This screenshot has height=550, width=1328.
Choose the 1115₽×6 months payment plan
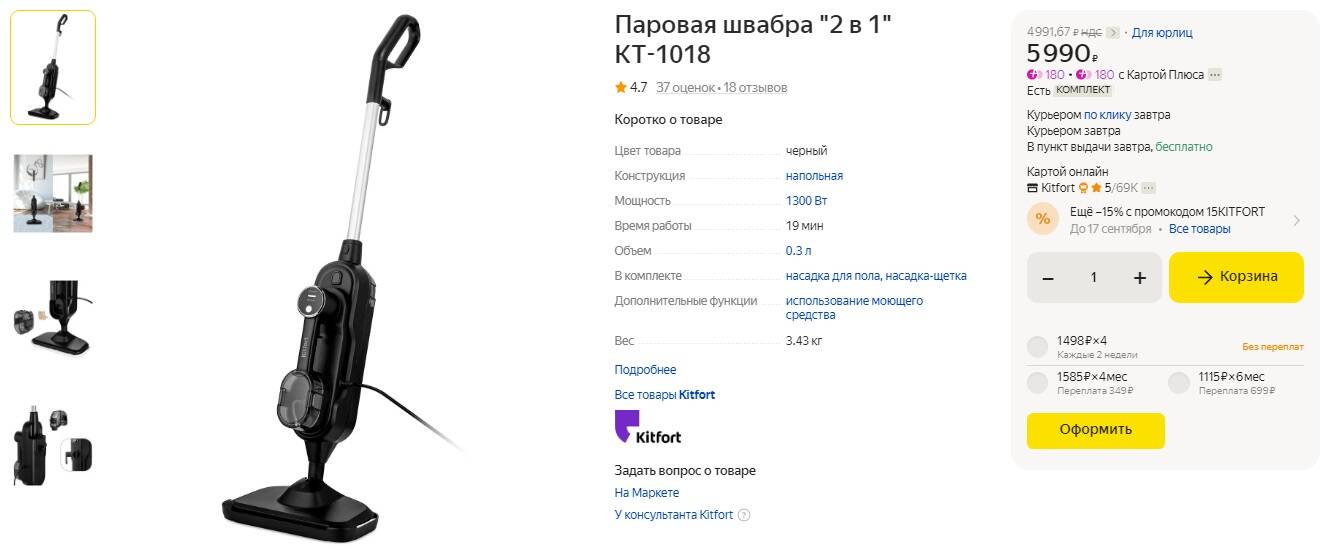(1180, 382)
